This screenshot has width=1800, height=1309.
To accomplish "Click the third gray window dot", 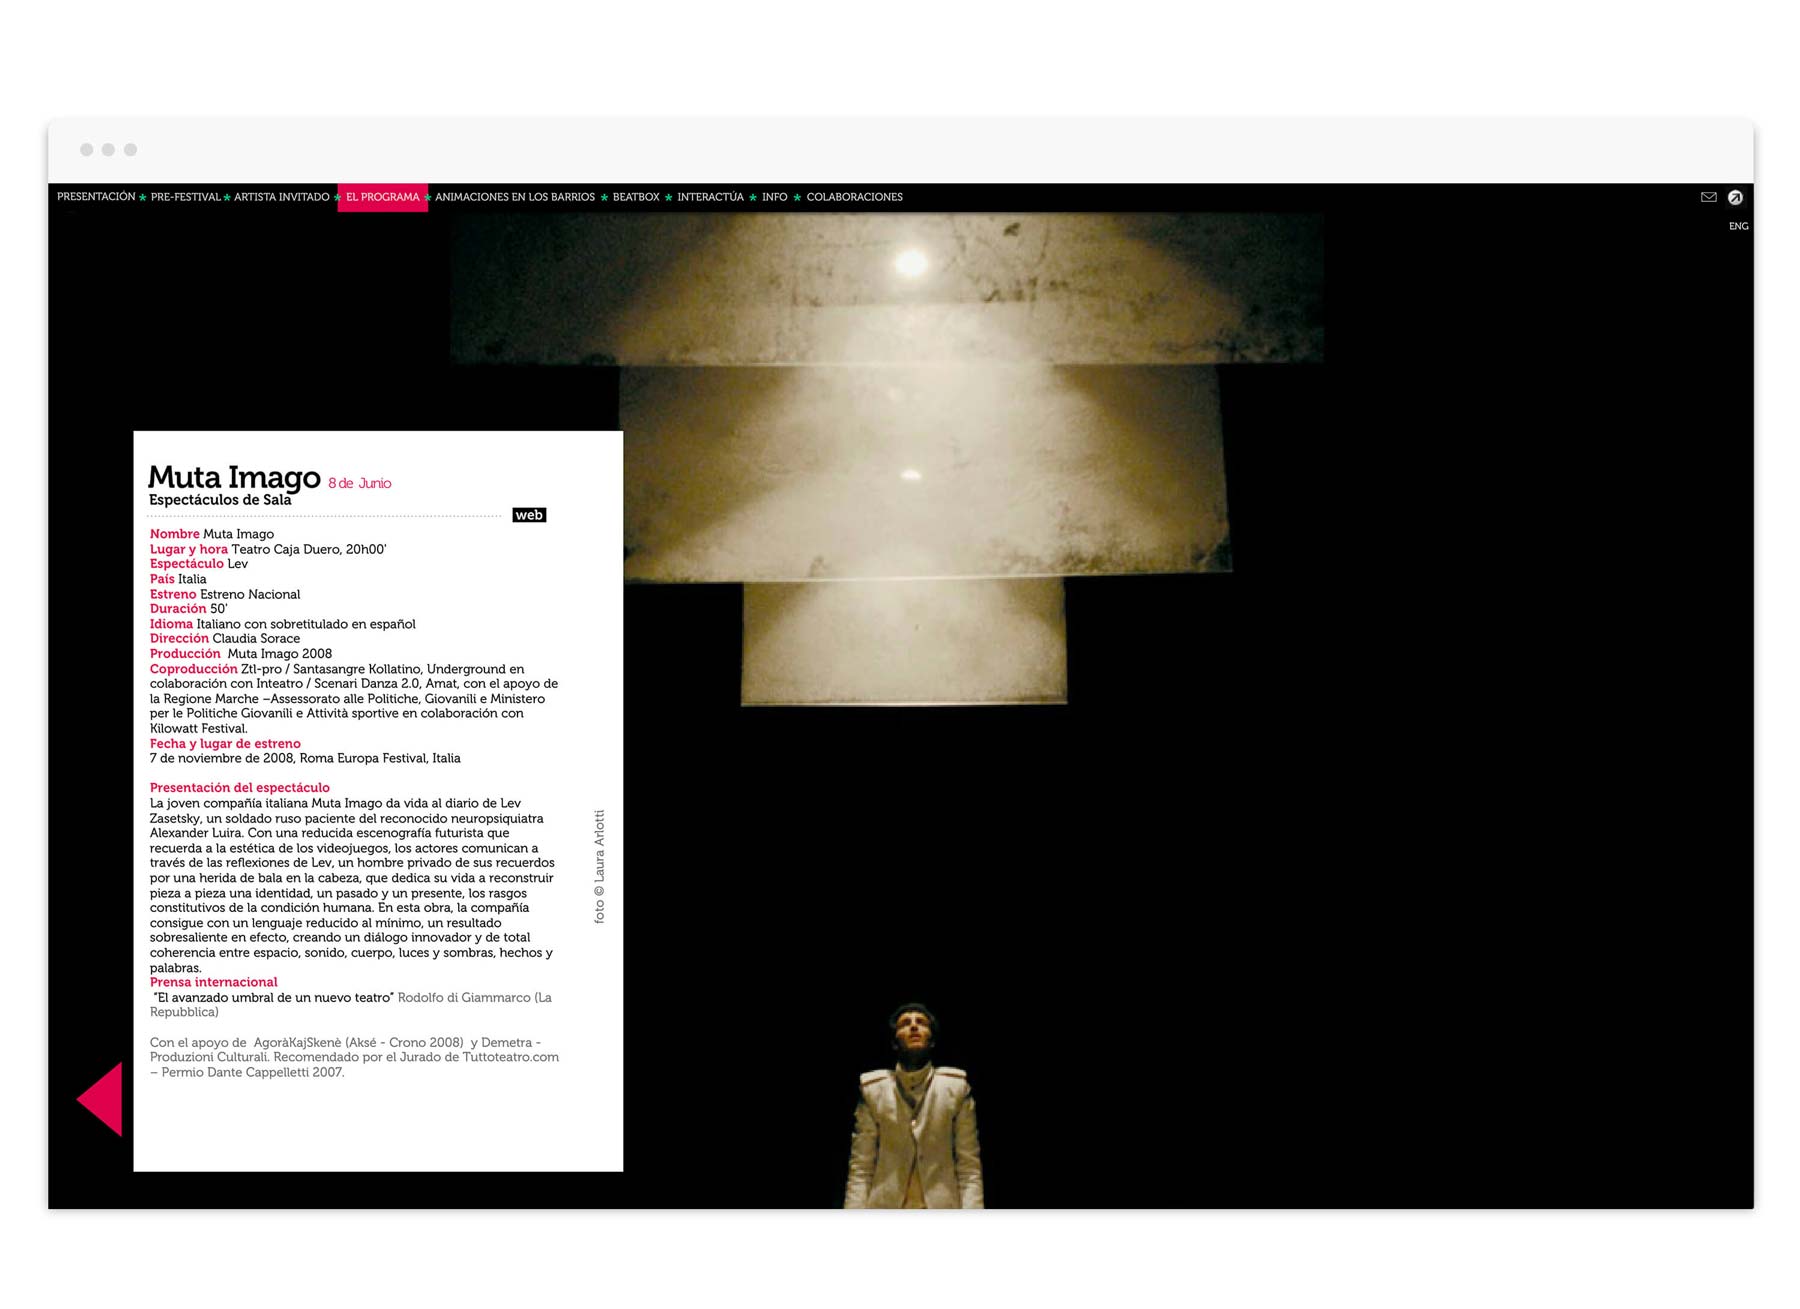I will pos(130,150).
